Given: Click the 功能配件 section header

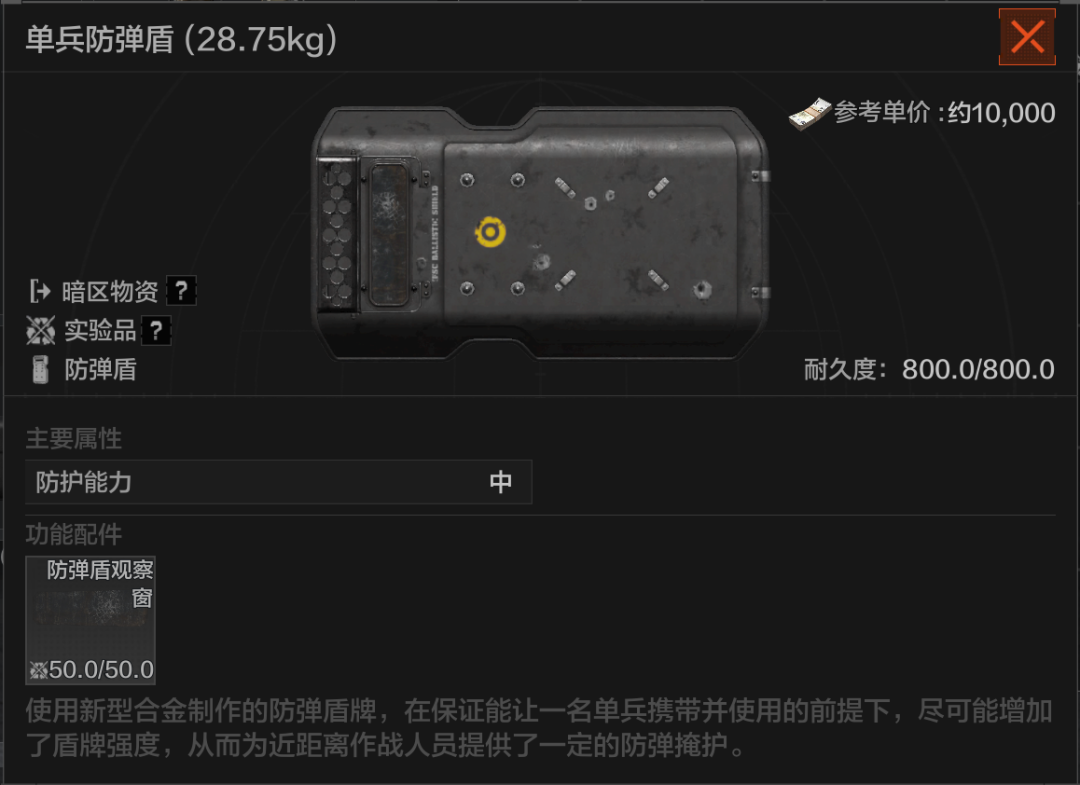Looking at the screenshot, I should point(74,534).
